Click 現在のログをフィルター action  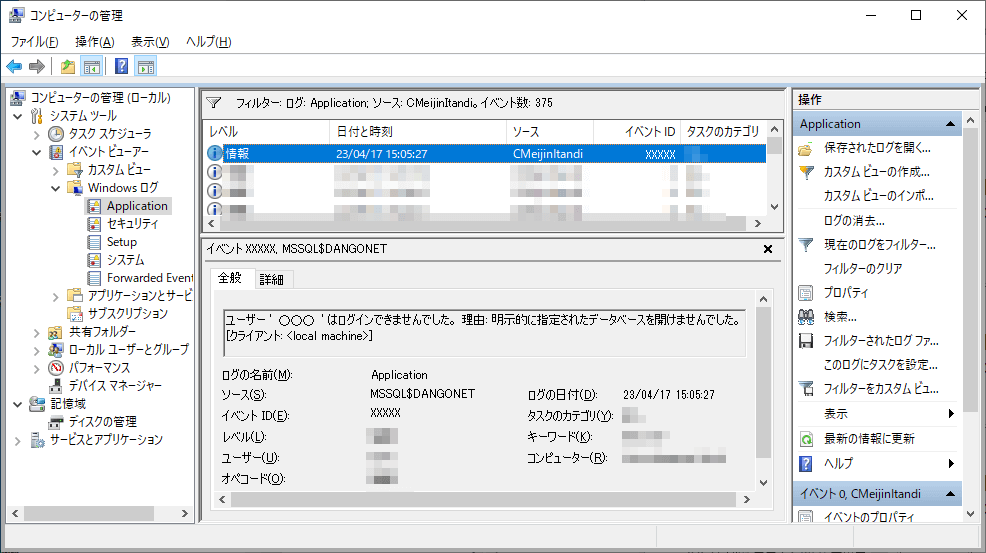[879, 245]
